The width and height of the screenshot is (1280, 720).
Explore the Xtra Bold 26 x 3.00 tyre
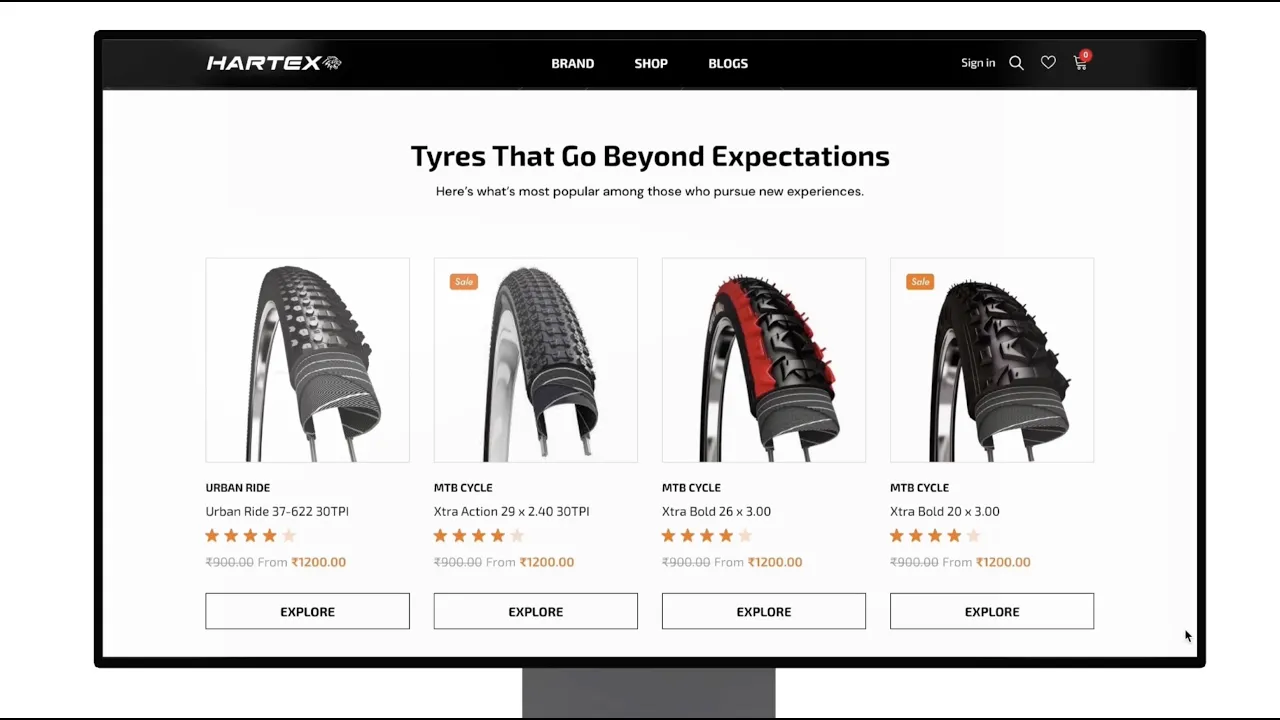pos(763,611)
